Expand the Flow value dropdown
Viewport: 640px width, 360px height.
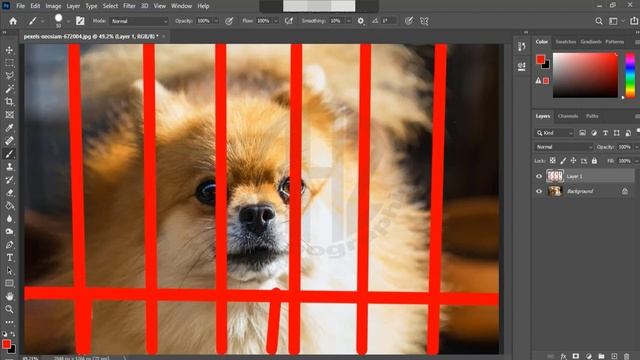click(276, 21)
